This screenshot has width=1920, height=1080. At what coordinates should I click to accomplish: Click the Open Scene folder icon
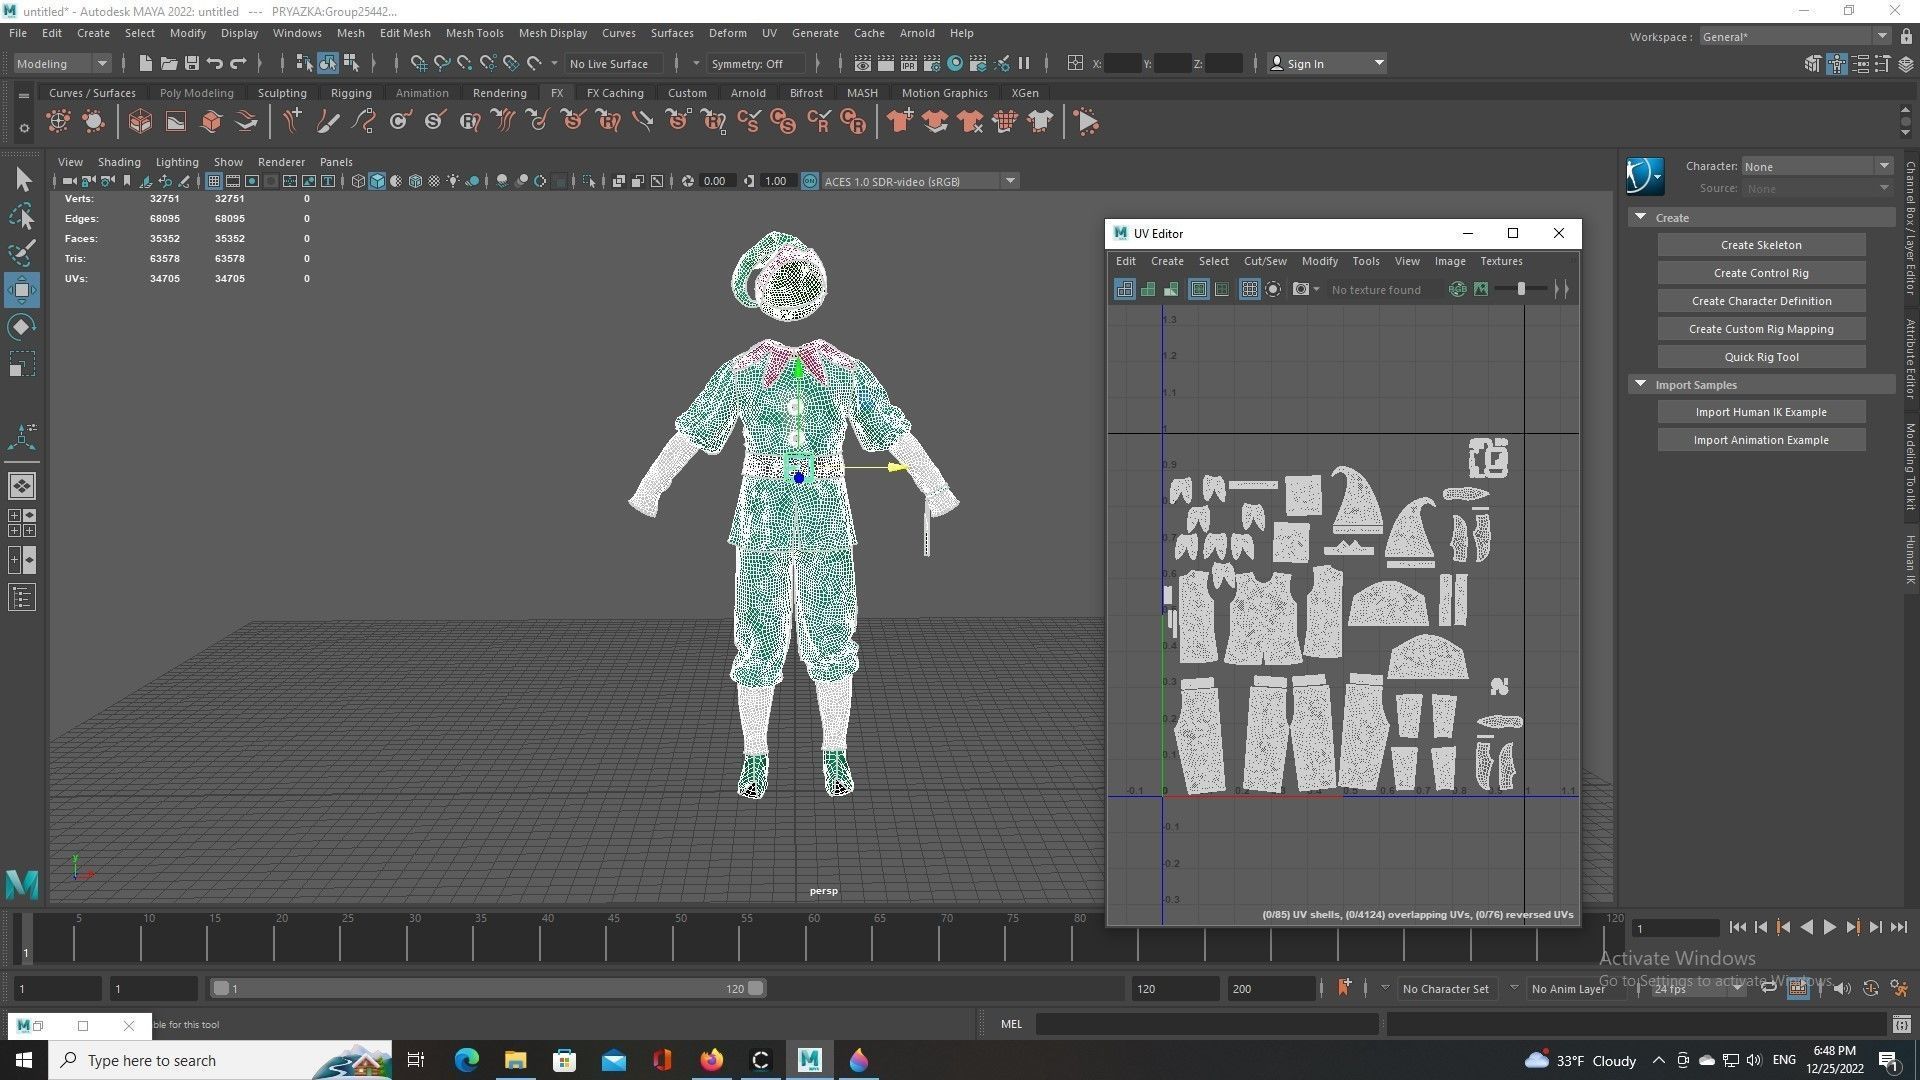coord(168,63)
